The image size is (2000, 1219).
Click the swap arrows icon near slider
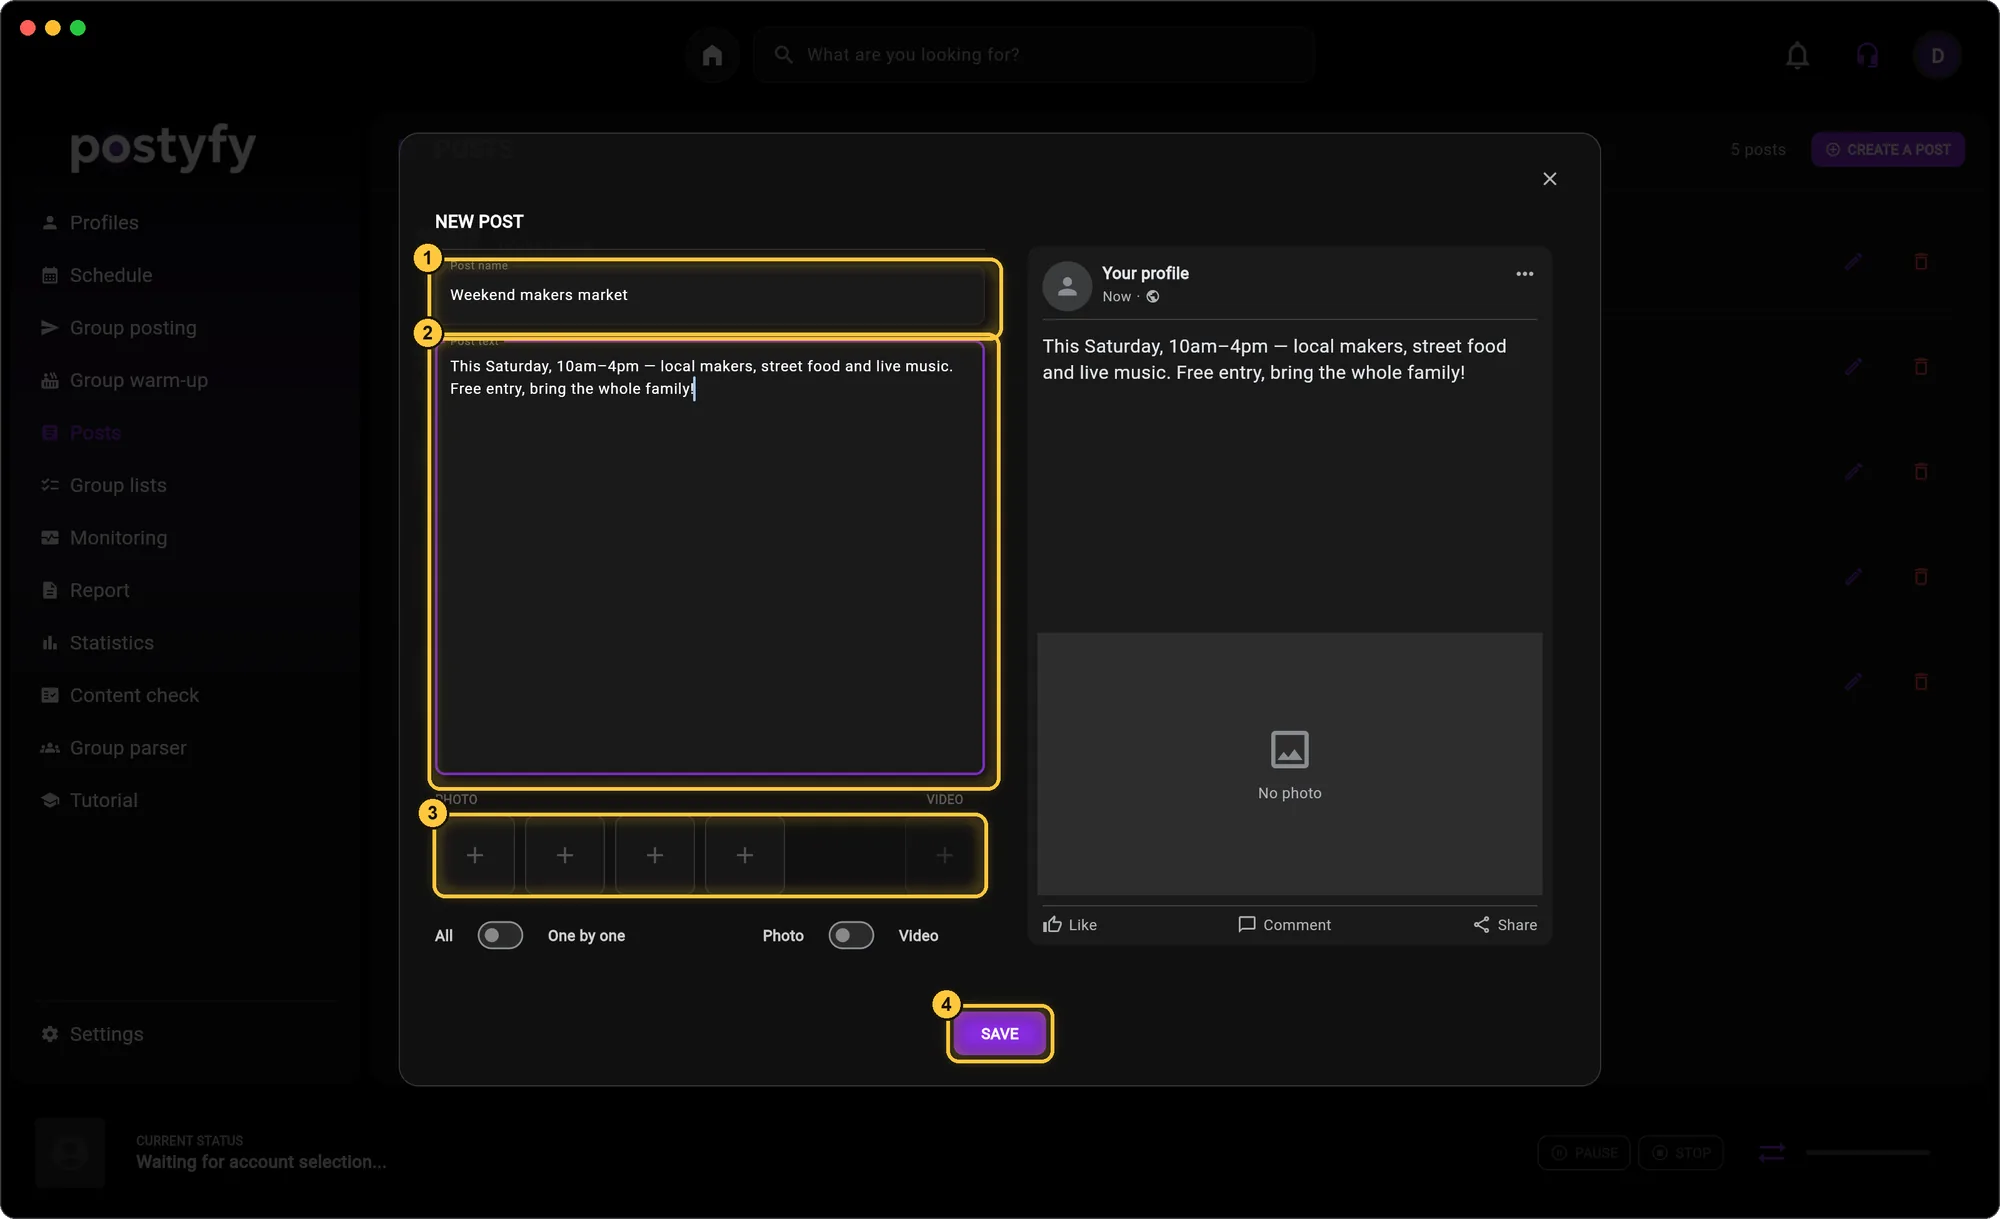coord(1772,1153)
